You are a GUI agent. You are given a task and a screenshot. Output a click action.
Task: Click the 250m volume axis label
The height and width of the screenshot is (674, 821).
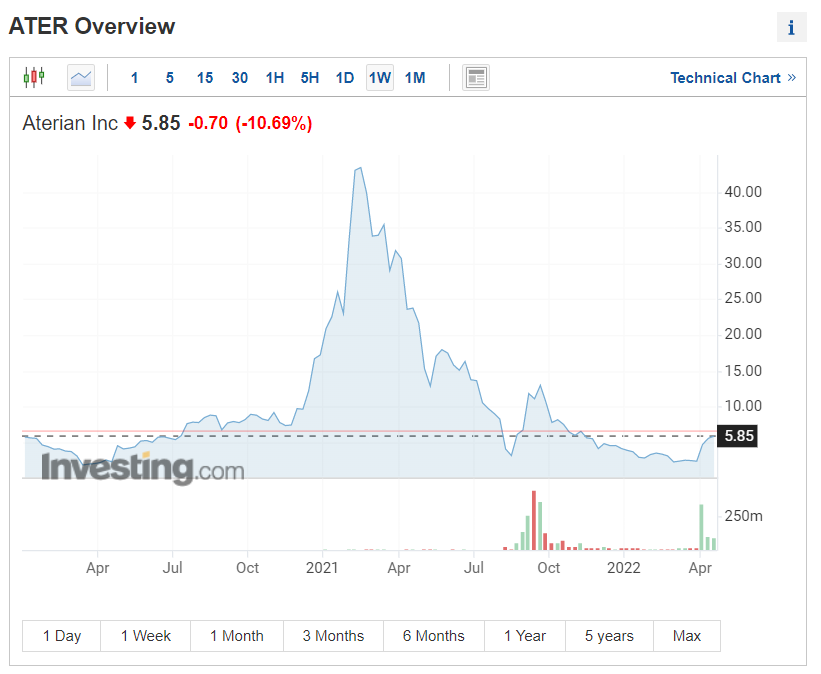click(744, 516)
